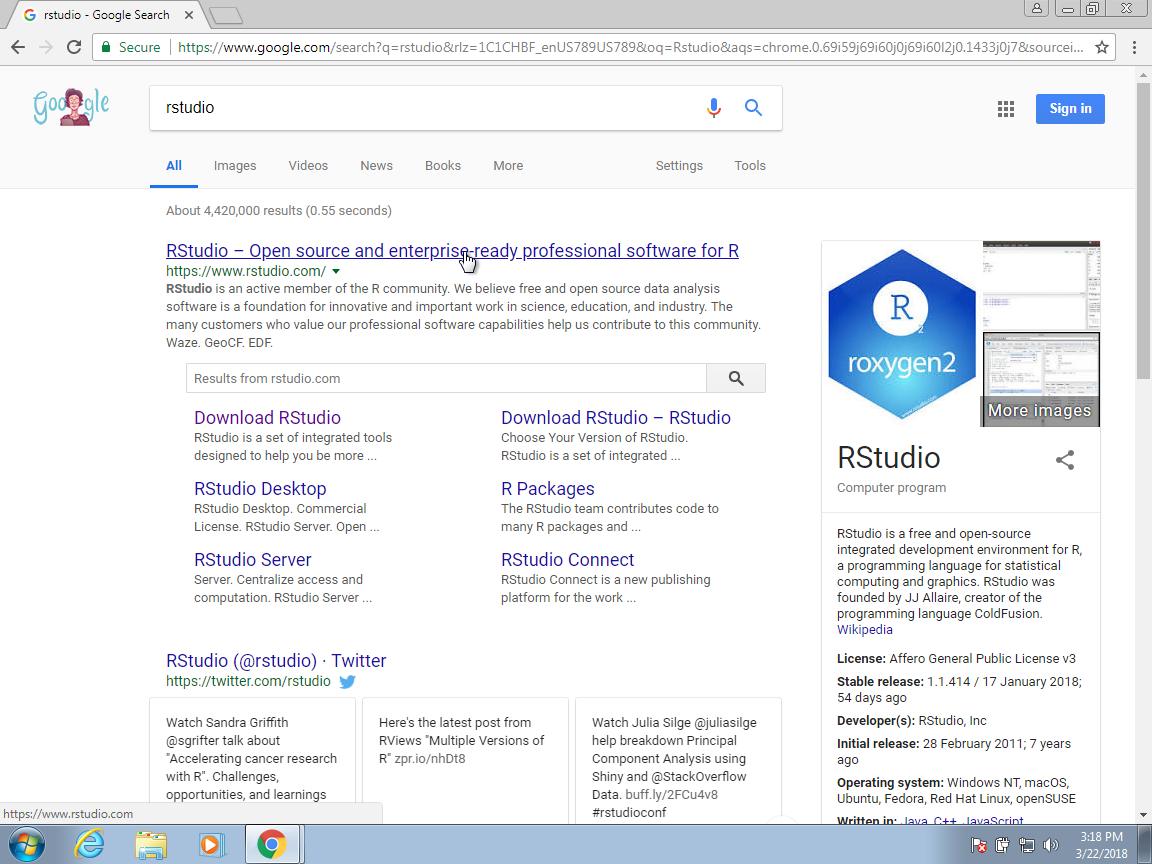Open the Chrome three-dot menu

coord(1134,47)
